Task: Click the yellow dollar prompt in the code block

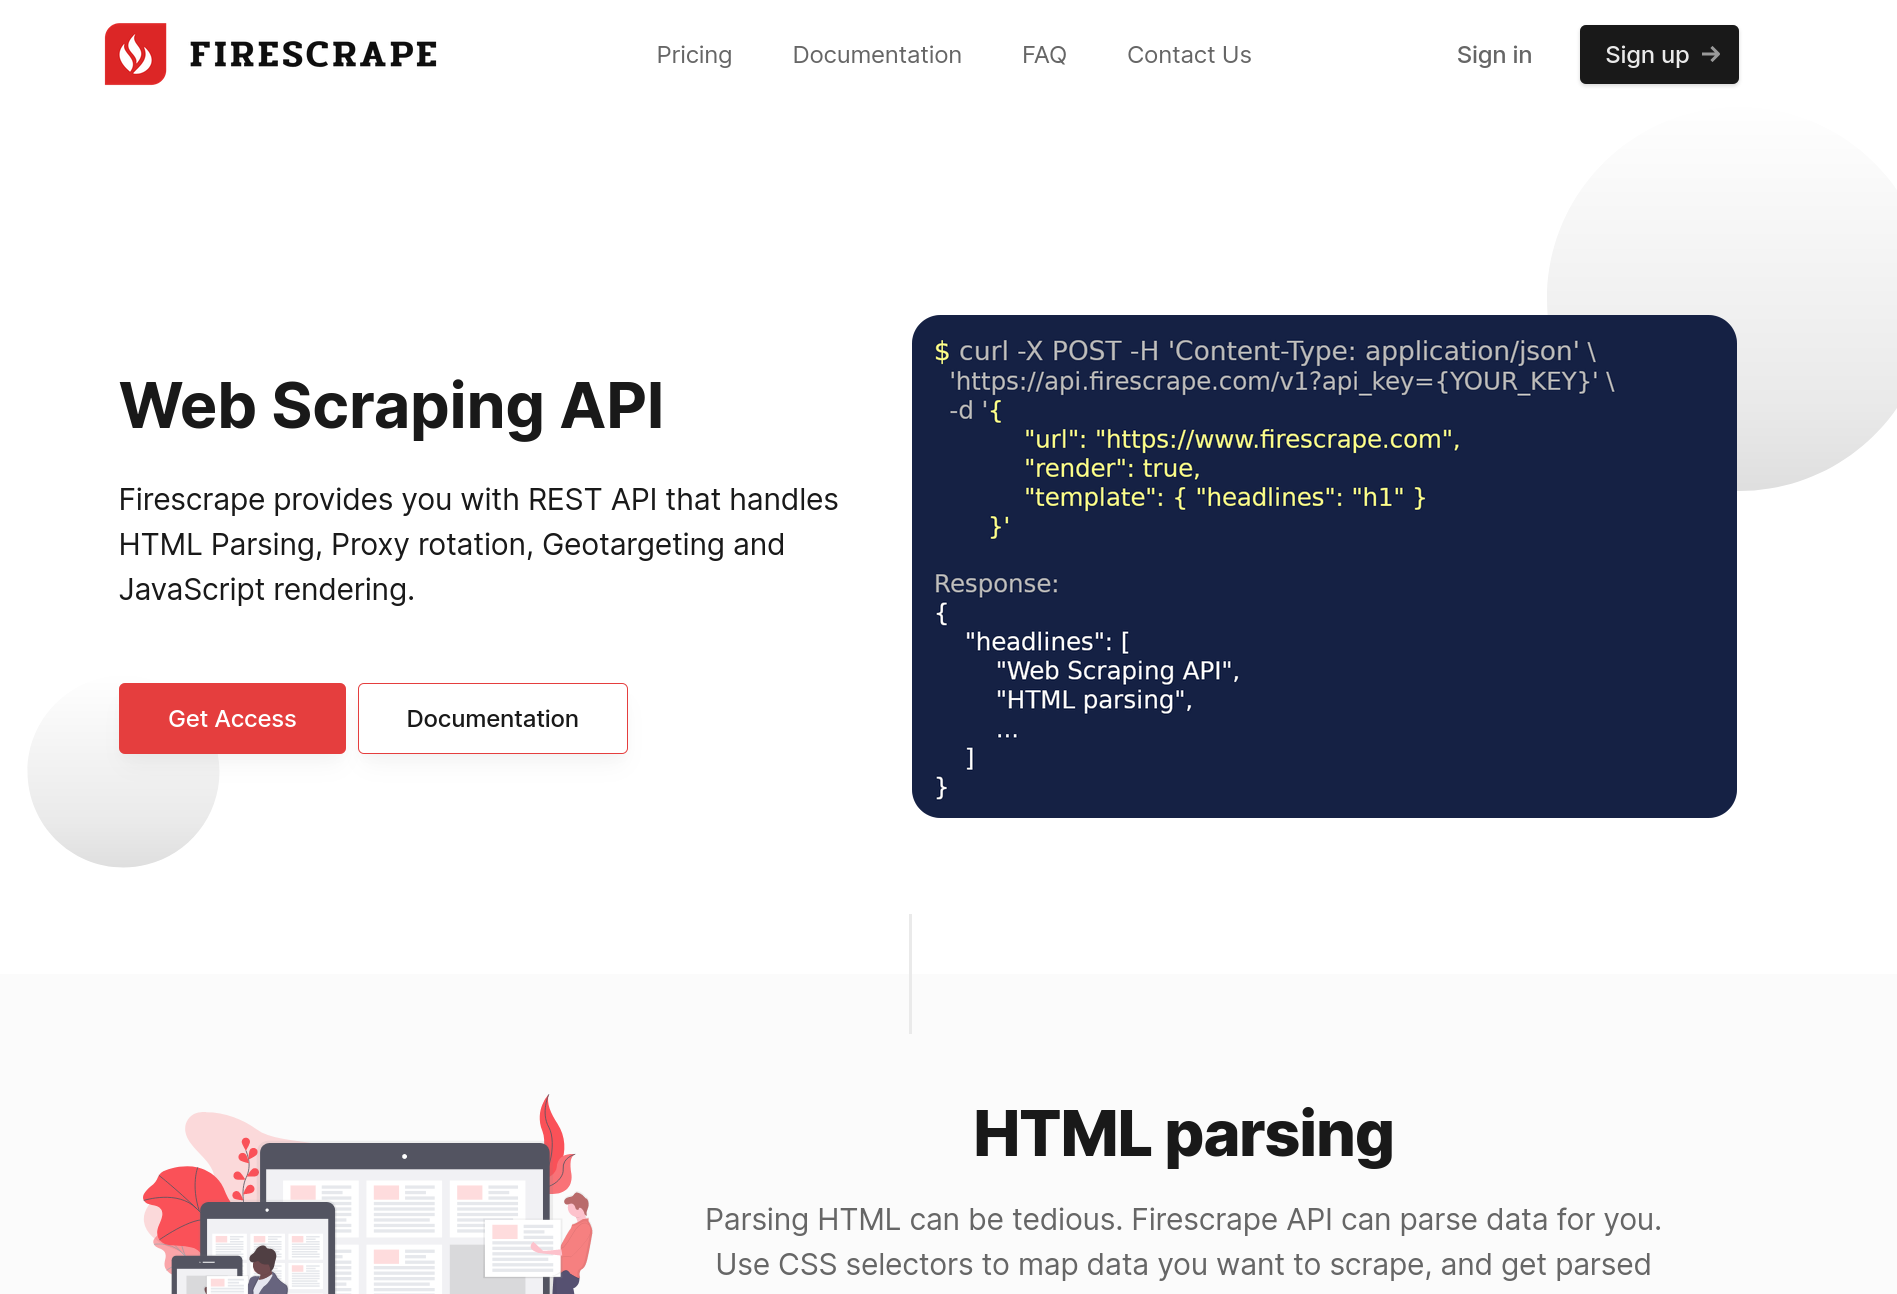Action: tap(941, 352)
